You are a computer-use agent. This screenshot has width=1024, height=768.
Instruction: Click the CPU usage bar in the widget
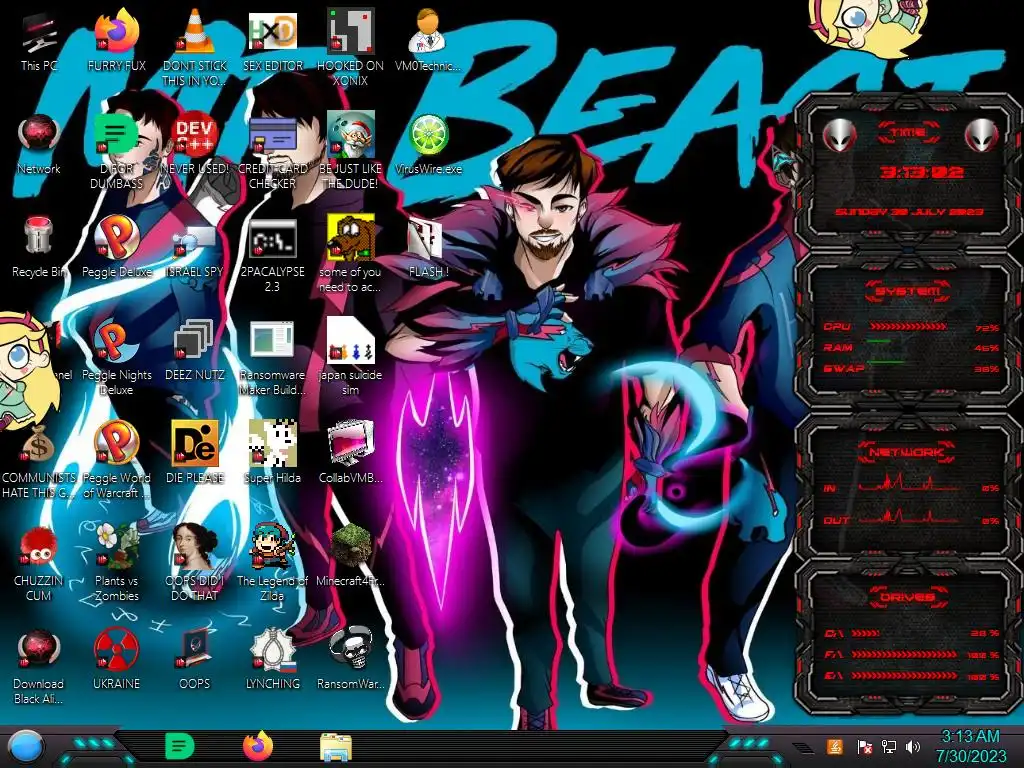(x=908, y=326)
